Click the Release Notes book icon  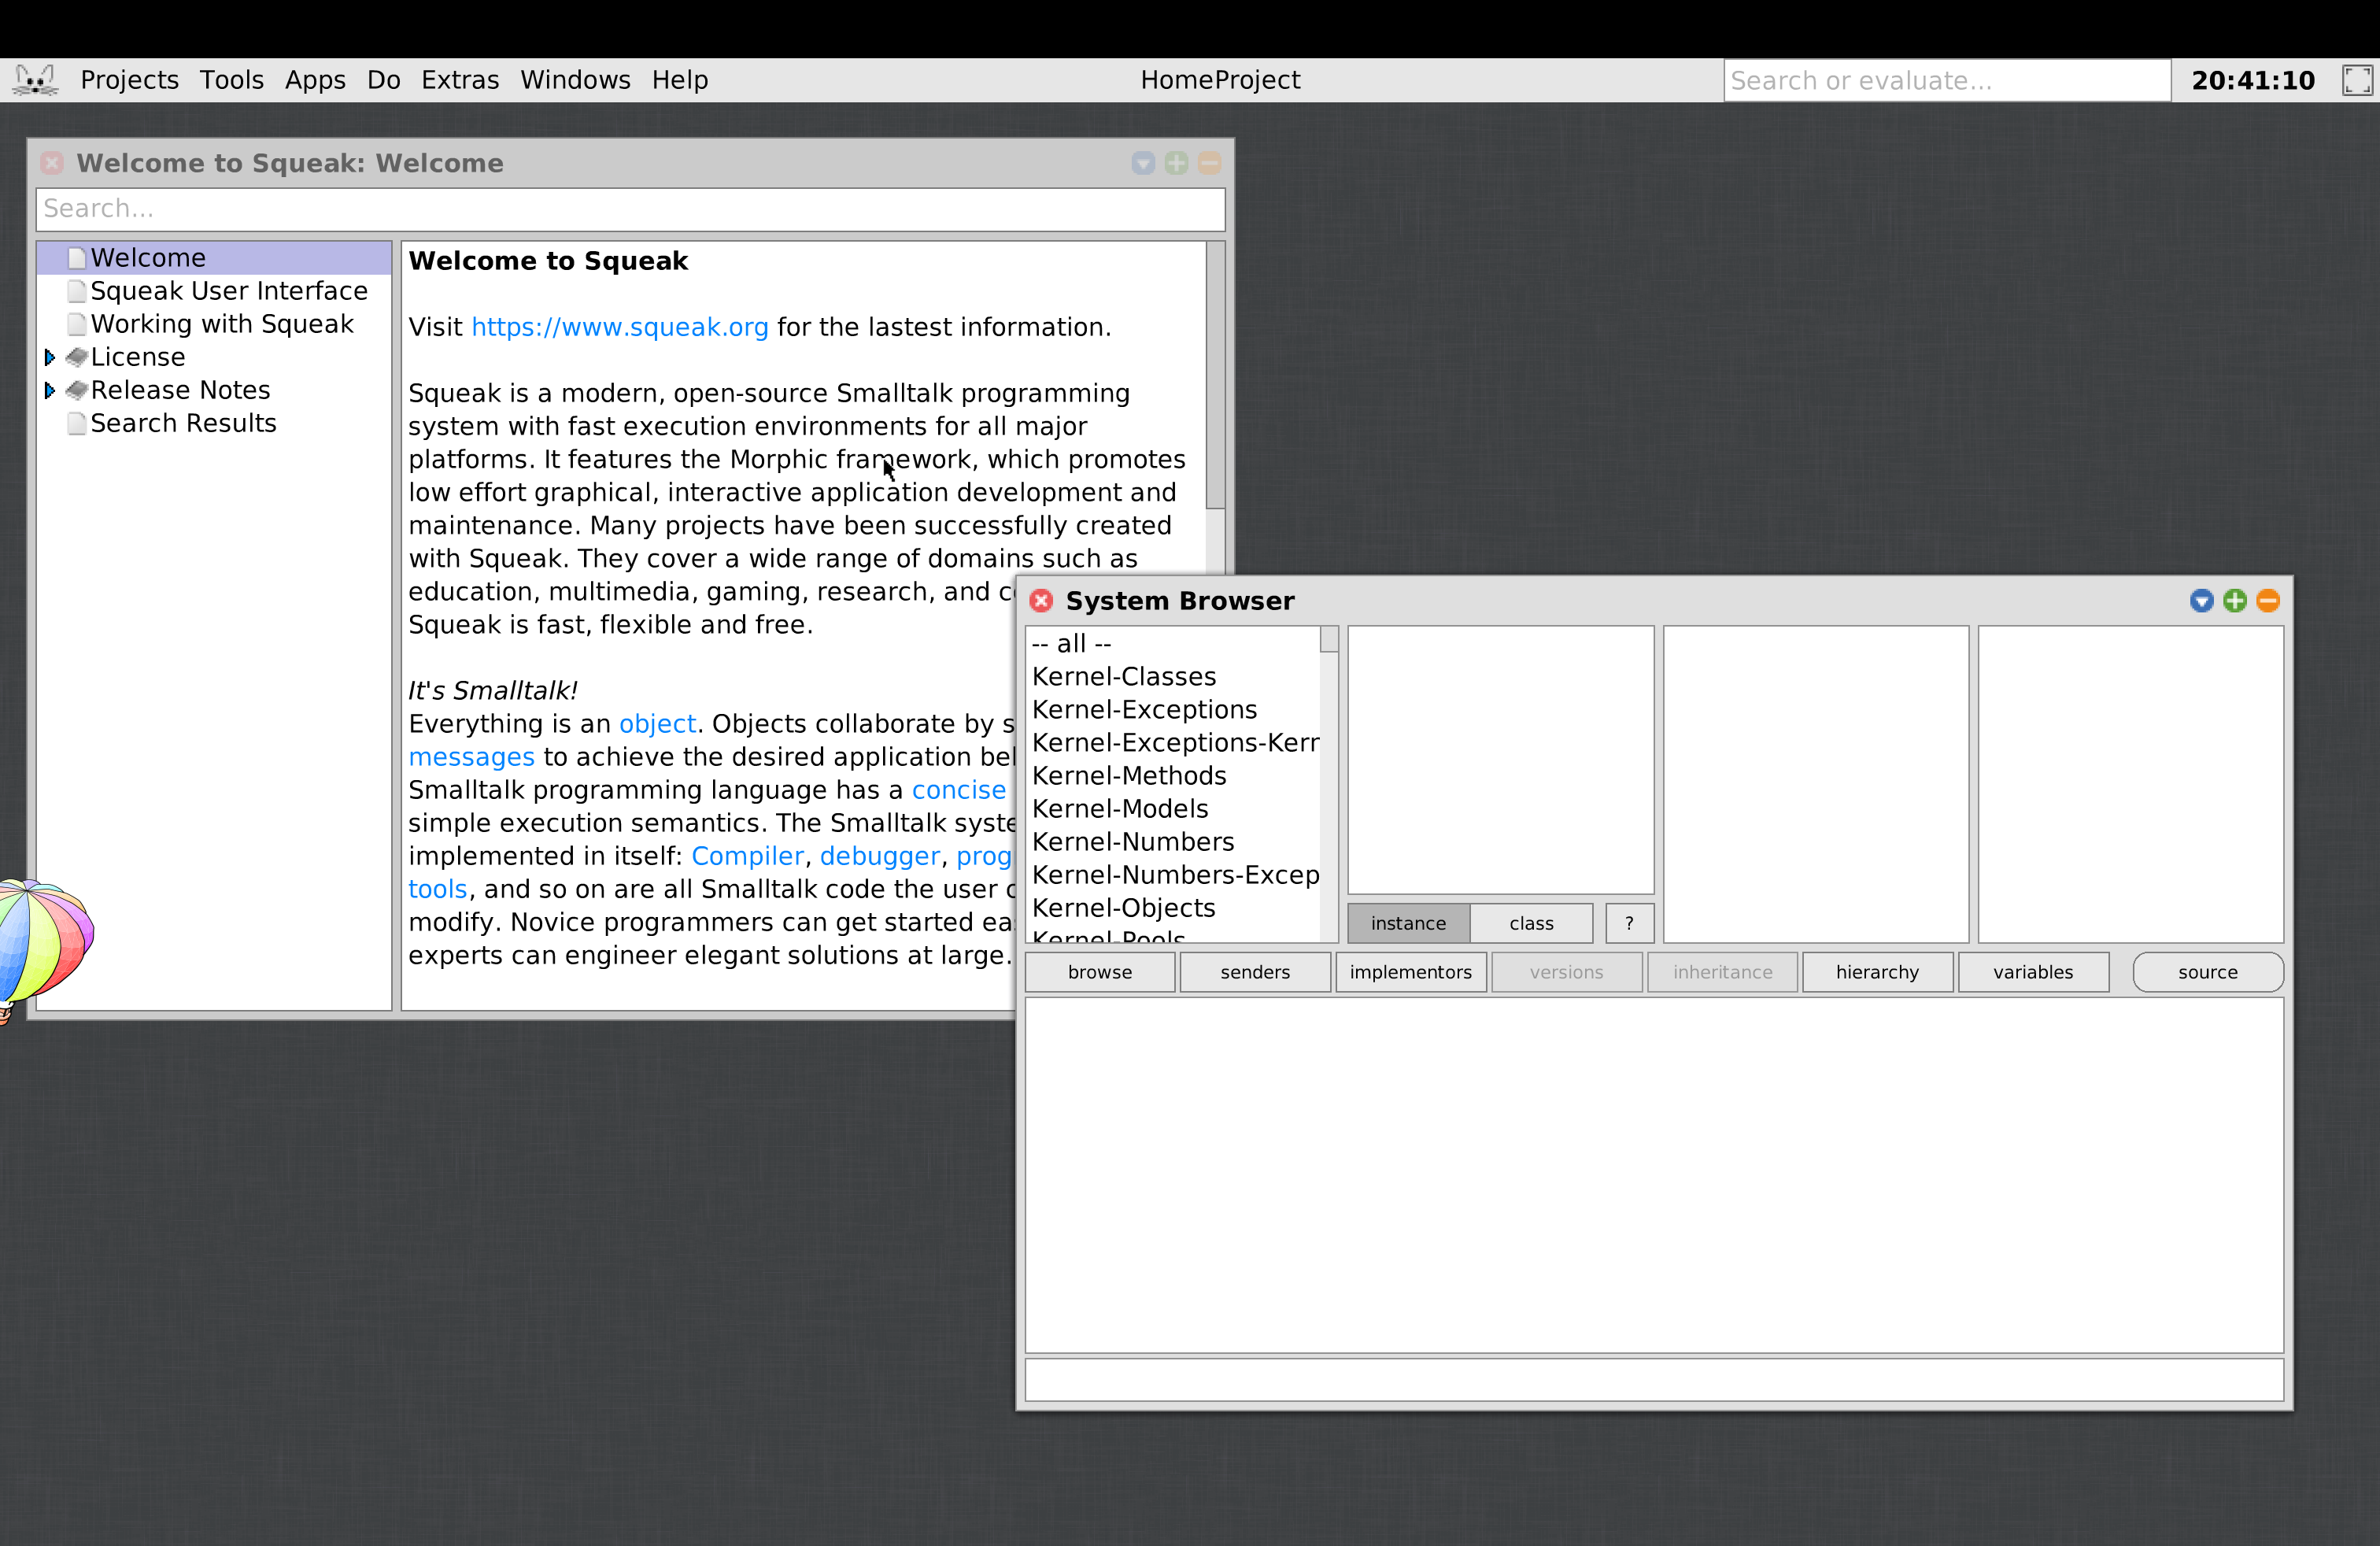tap(77, 390)
